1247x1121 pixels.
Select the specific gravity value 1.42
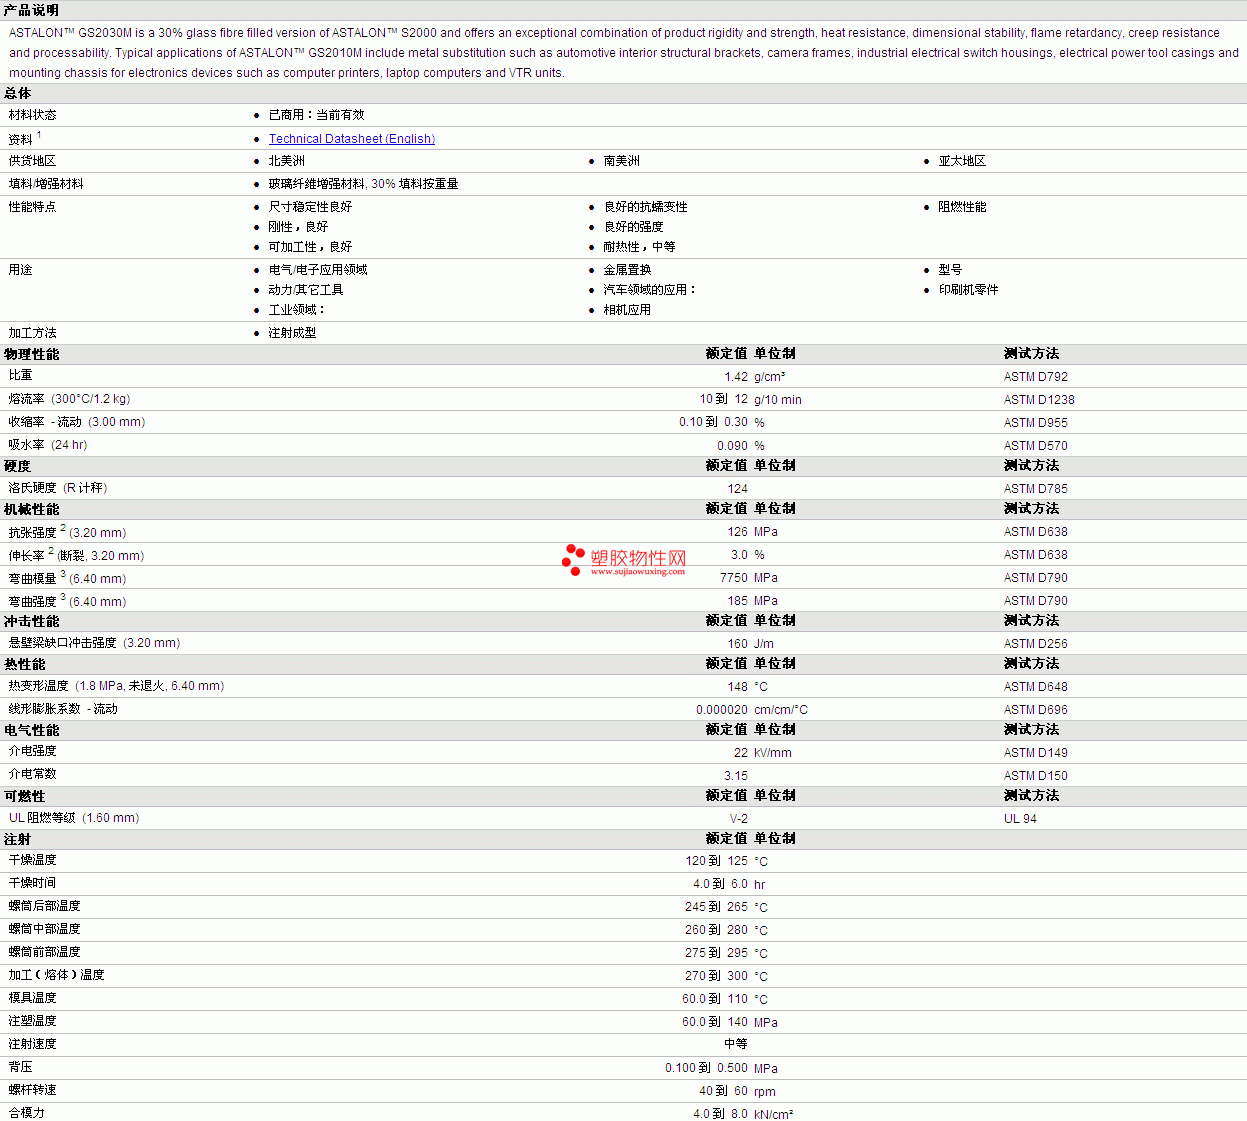pos(736,377)
